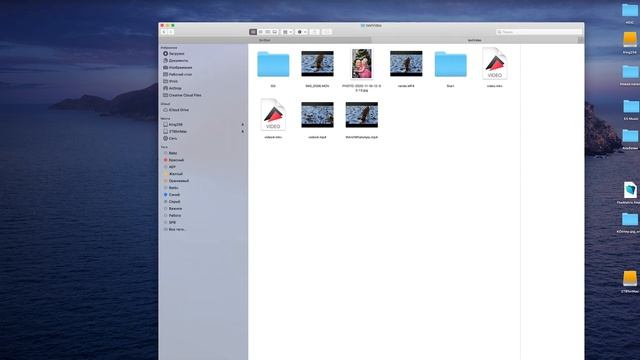Select the PHOTO-2020 jpg image thumbnail
This screenshot has height=360, width=640.
pos(362,64)
